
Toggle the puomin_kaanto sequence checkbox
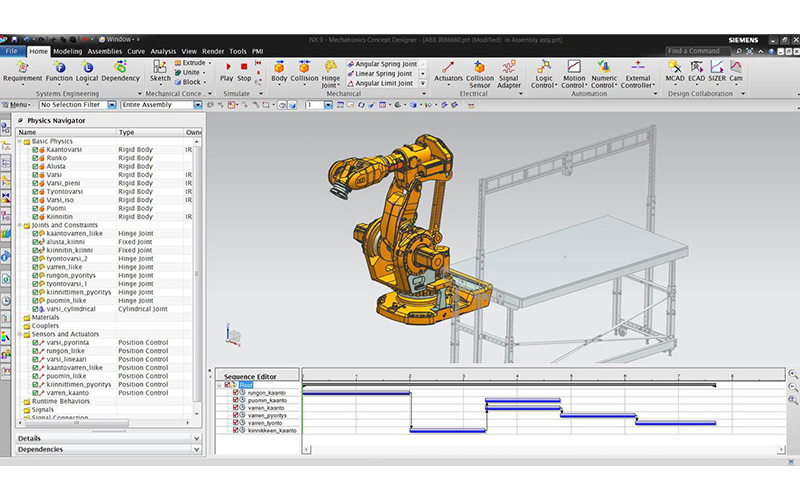236,401
